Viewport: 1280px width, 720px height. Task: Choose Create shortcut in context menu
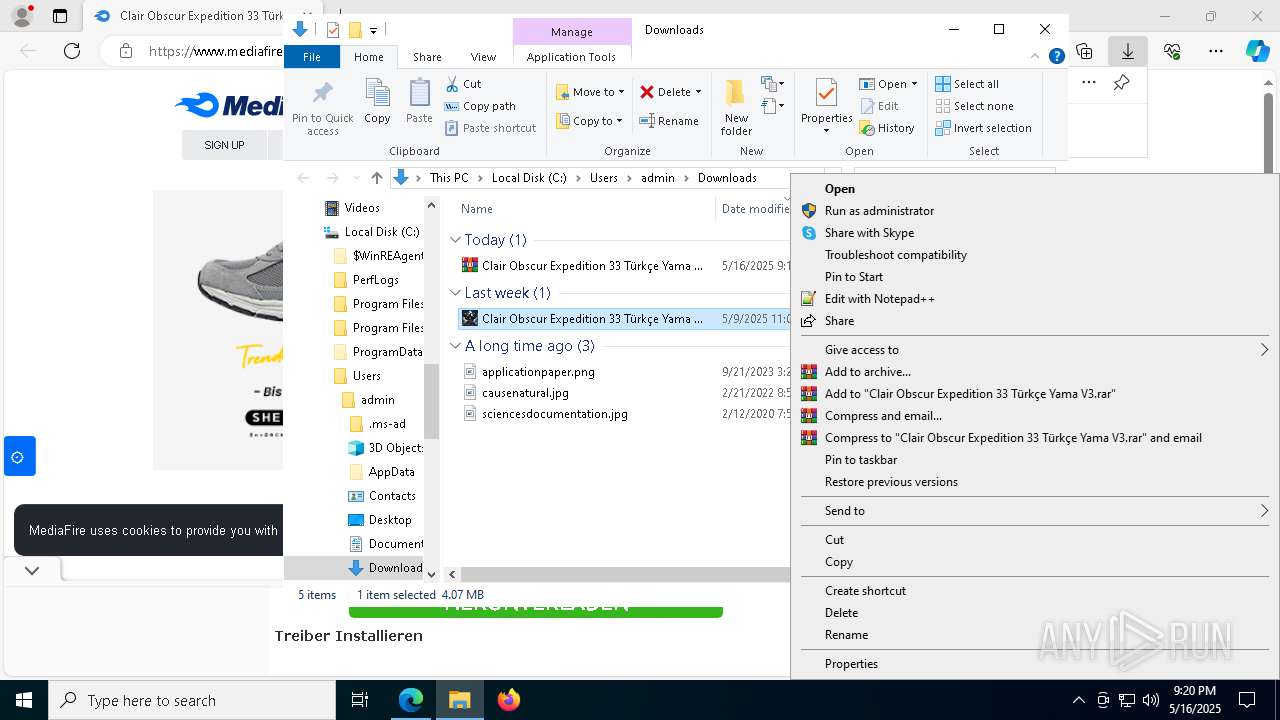(x=1034, y=591)
